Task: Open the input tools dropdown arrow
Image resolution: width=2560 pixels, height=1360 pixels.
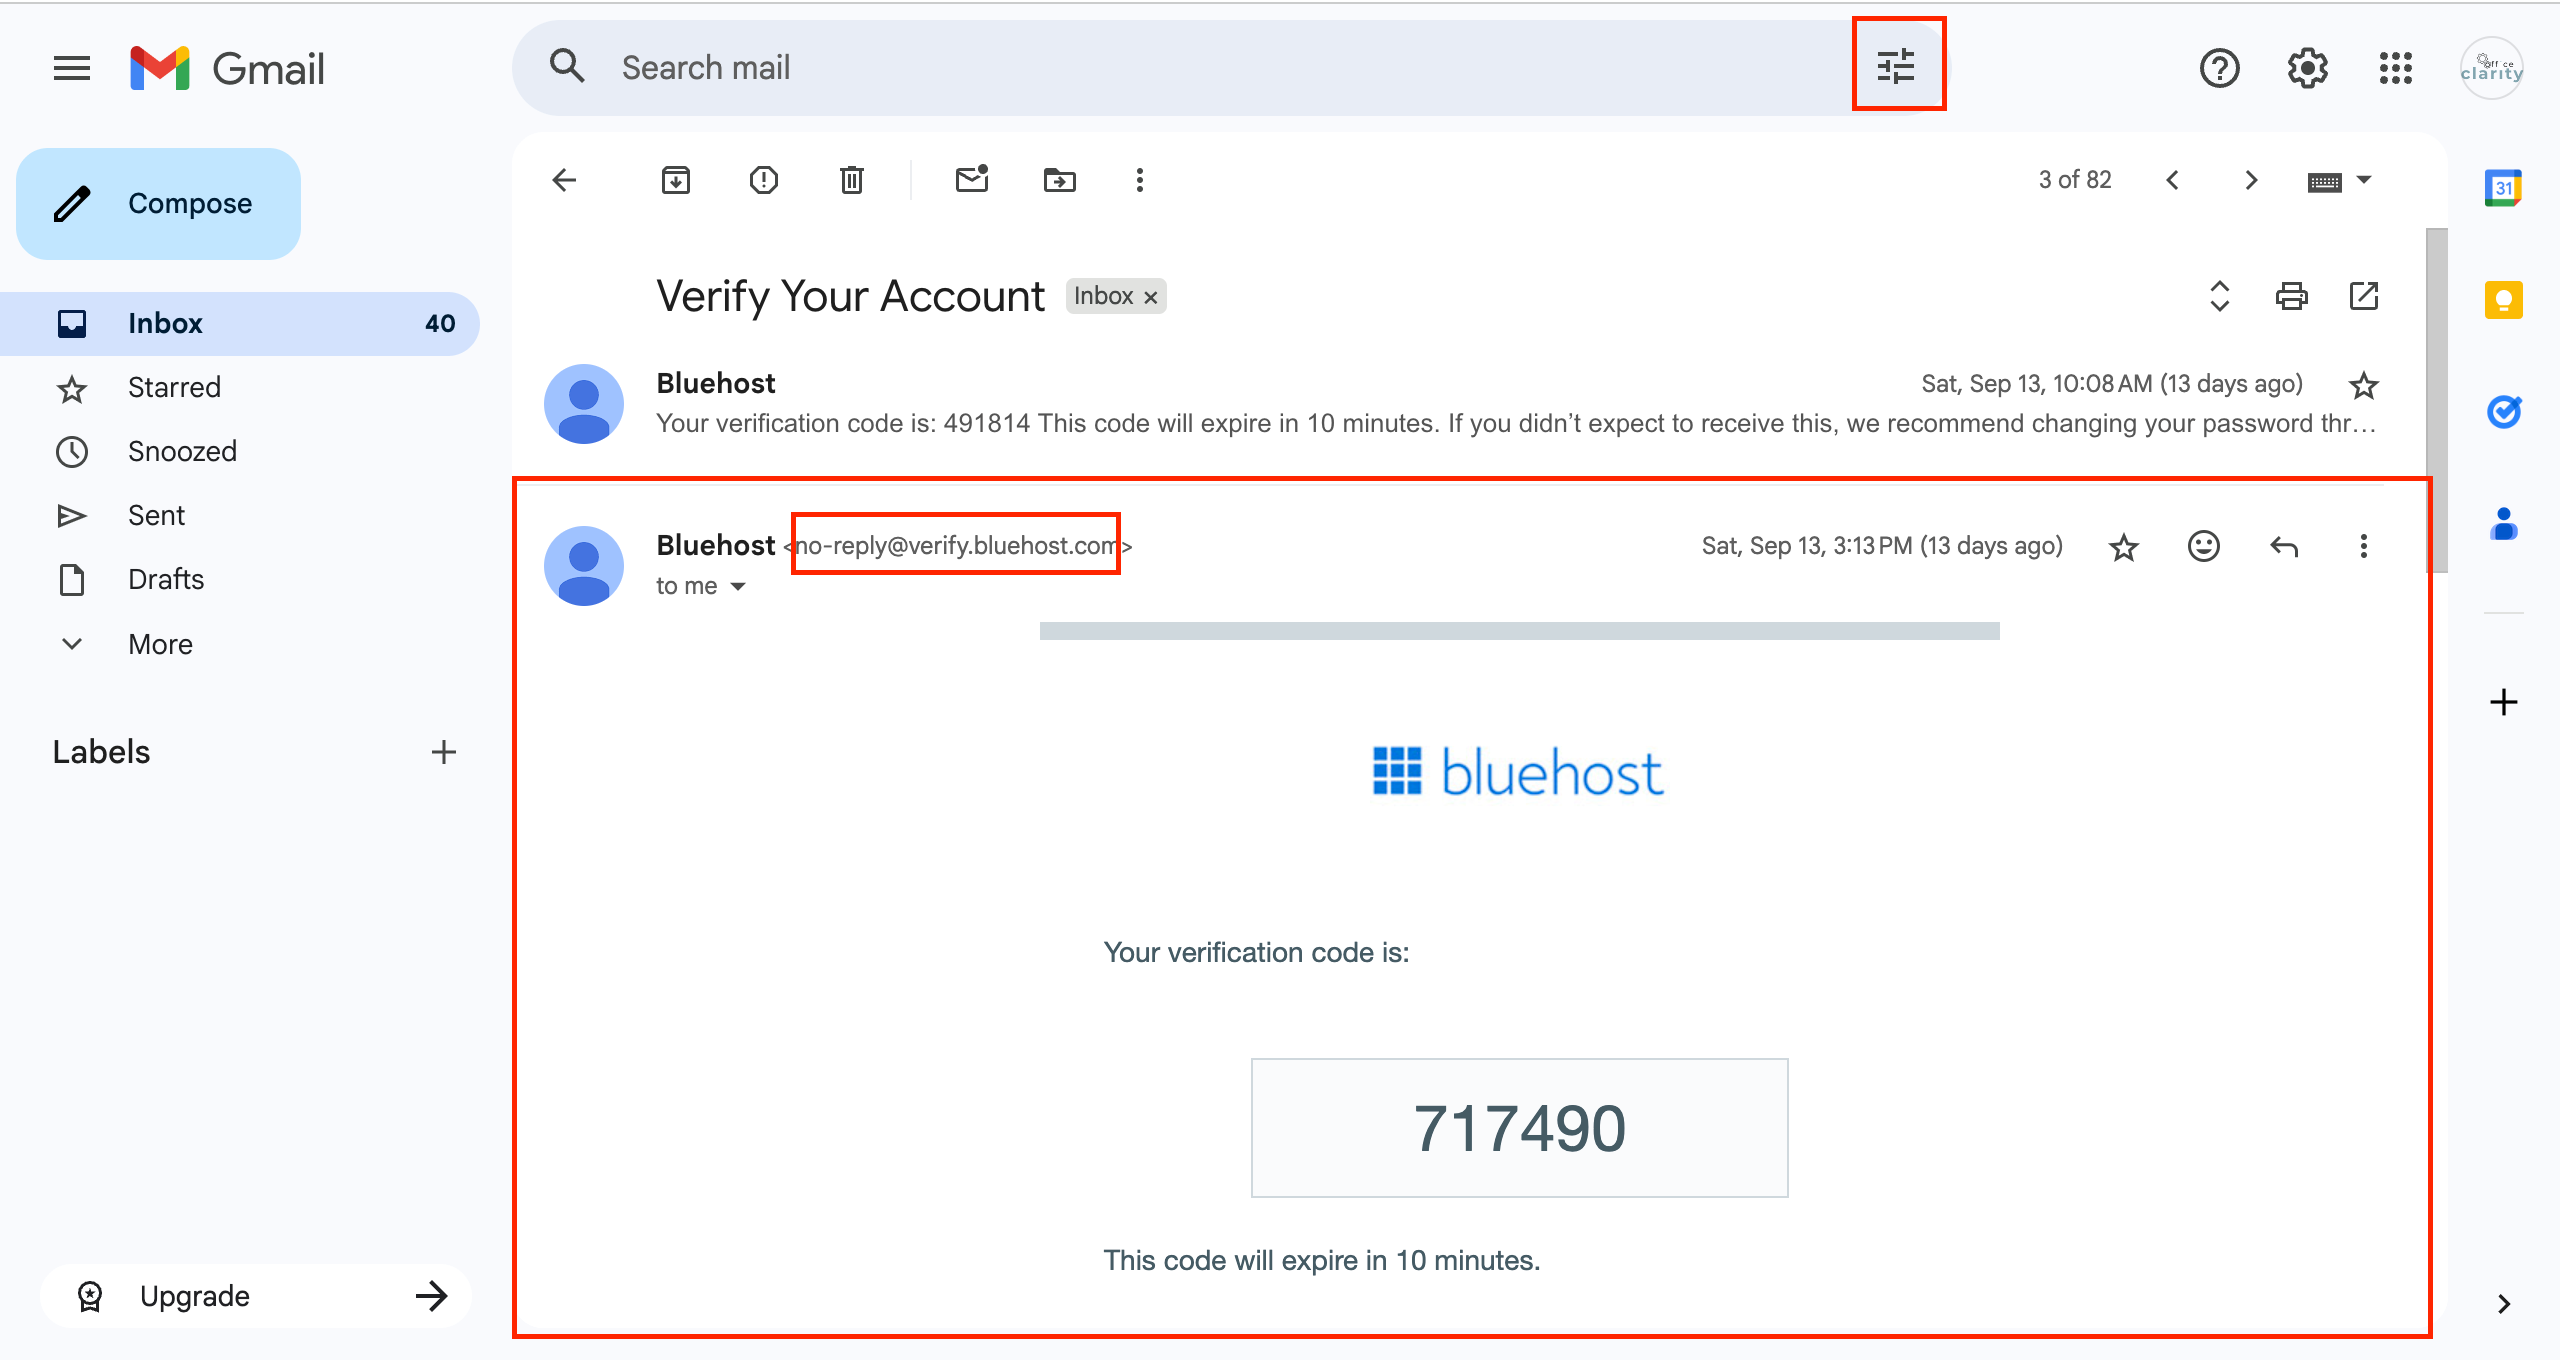Action: click(2365, 180)
